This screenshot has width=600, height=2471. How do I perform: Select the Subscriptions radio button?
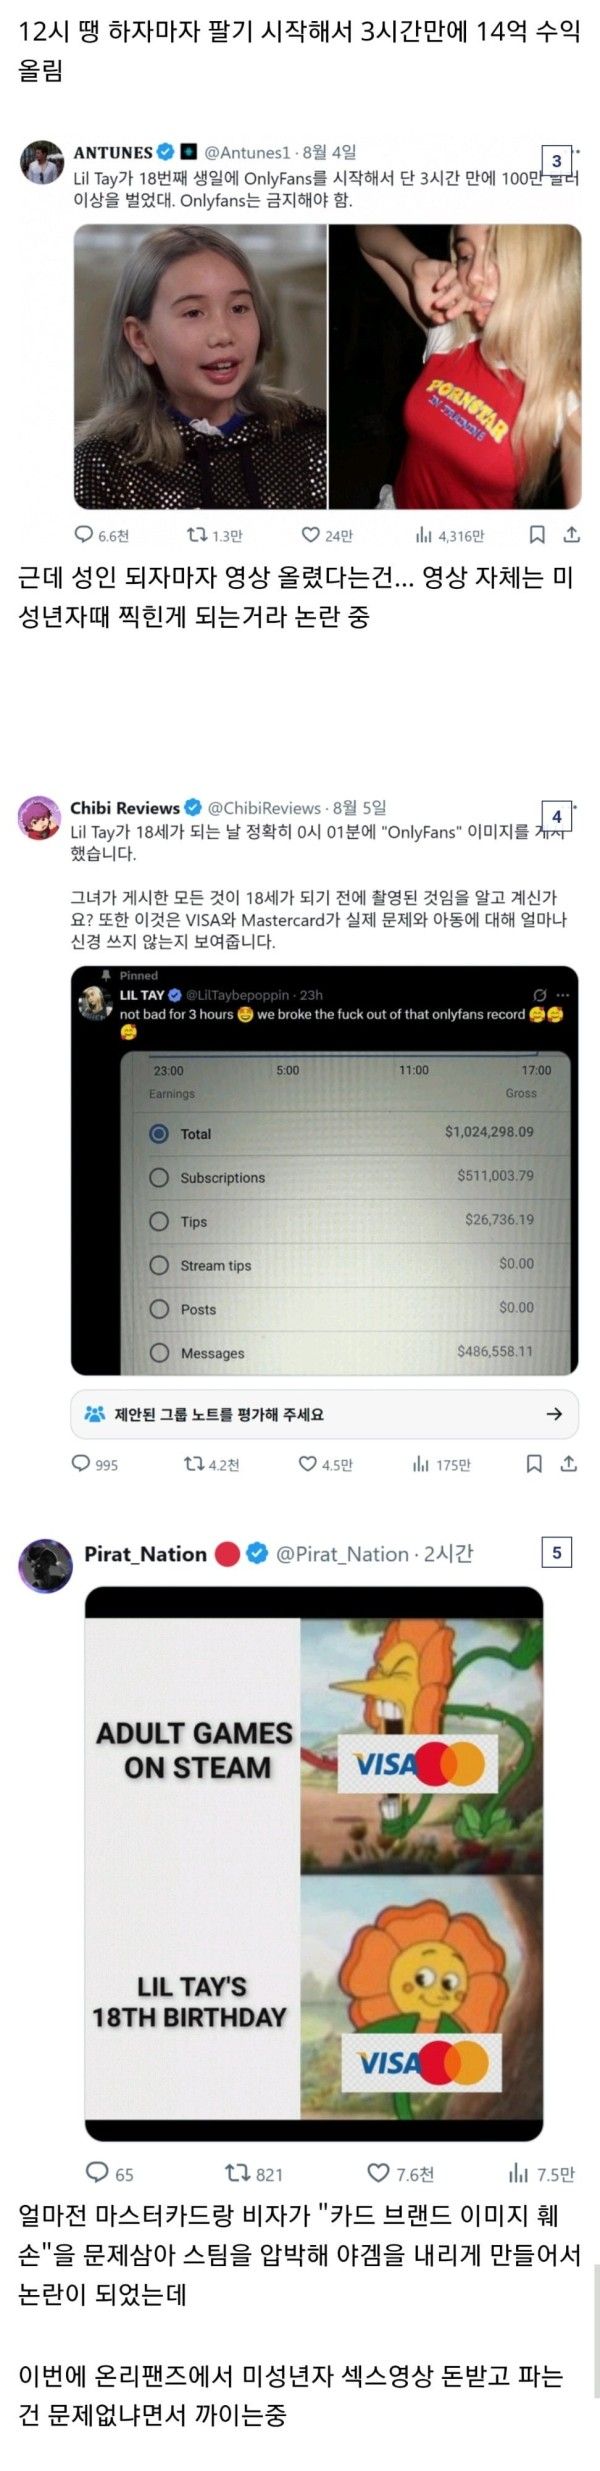158,1177
